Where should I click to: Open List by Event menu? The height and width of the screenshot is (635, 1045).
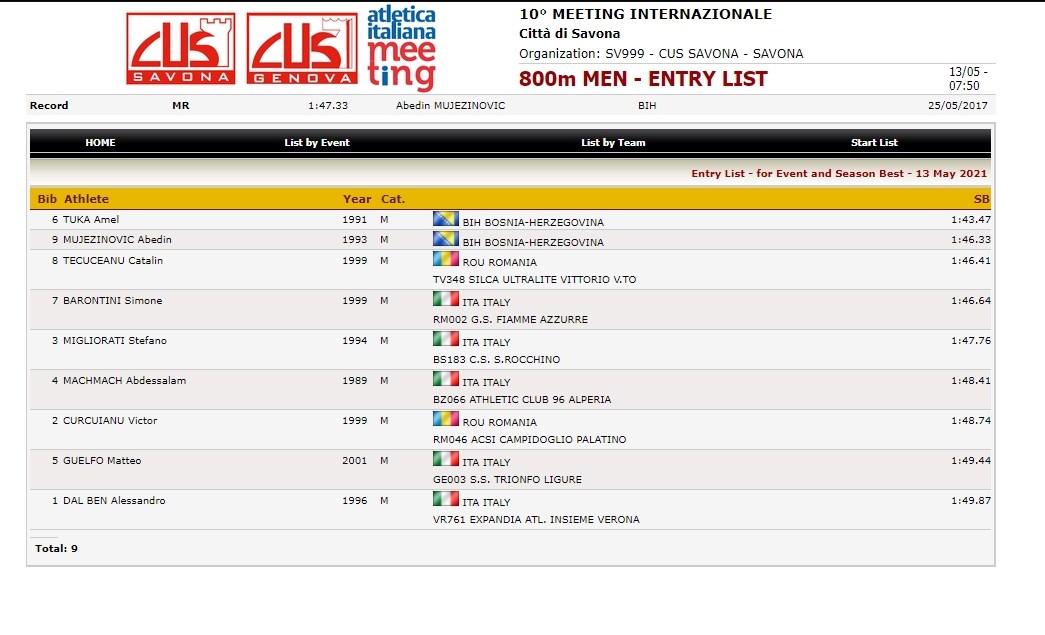pyautogui.click(x=317, y=143)
